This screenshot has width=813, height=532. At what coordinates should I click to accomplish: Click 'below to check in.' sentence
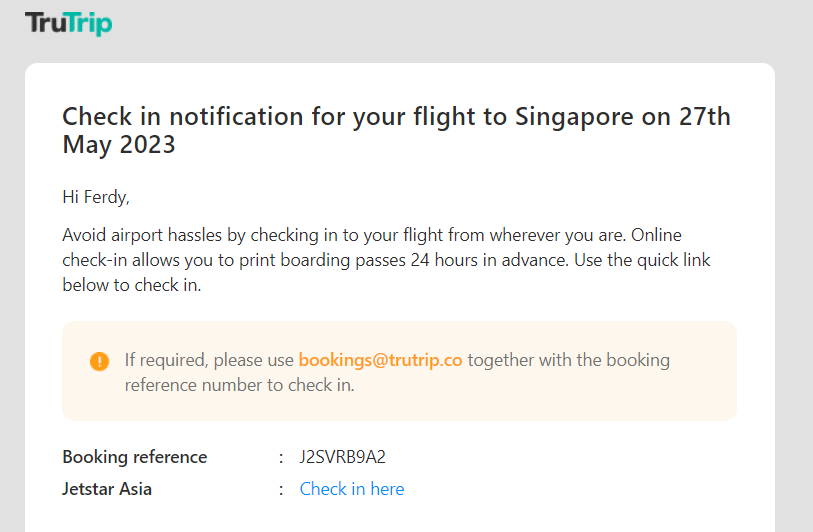132,285
